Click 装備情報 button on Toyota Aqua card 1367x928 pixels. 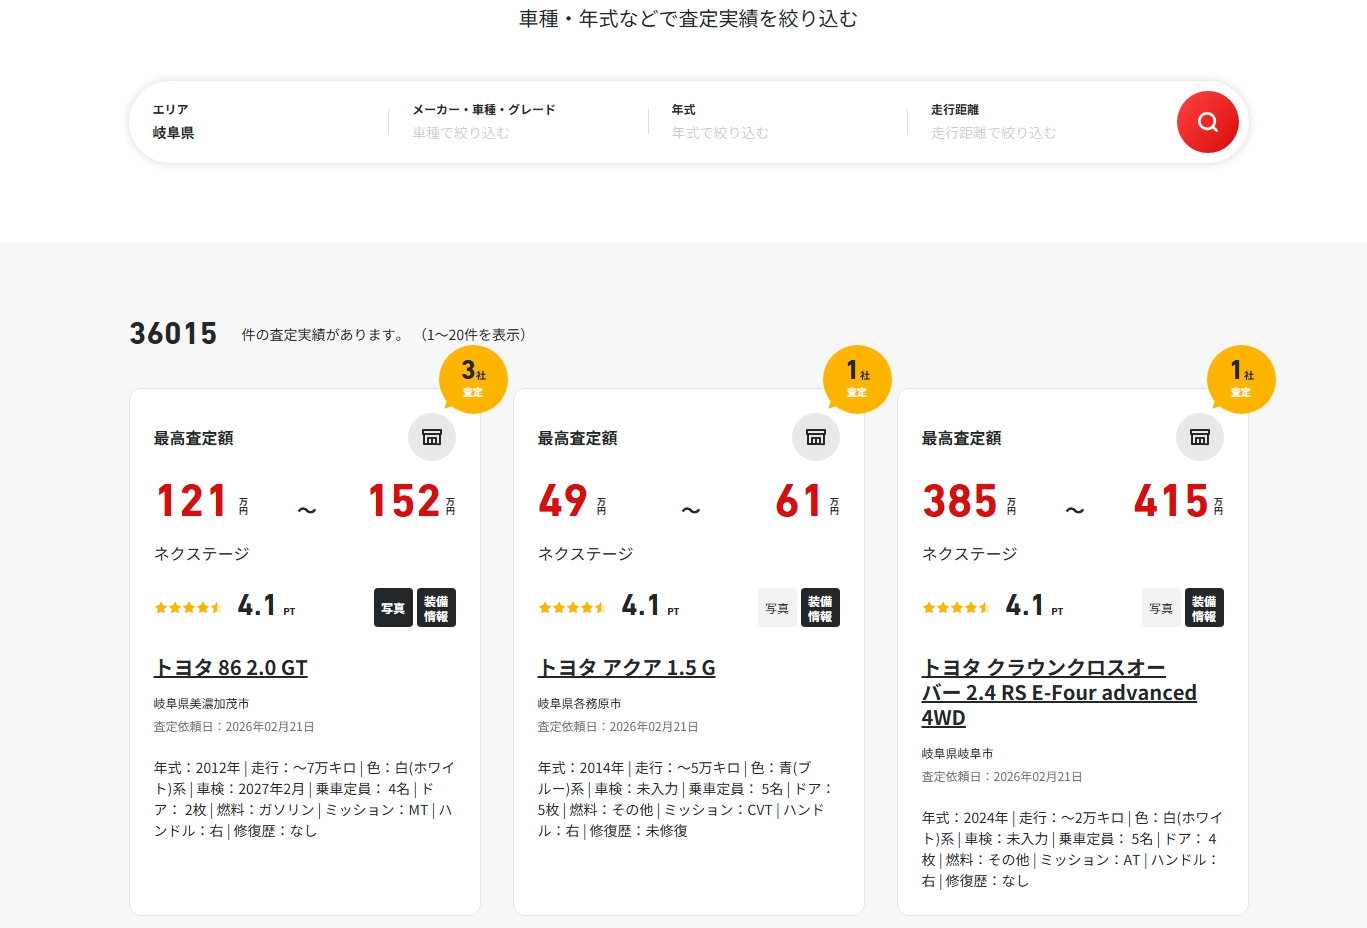point(820,608)
